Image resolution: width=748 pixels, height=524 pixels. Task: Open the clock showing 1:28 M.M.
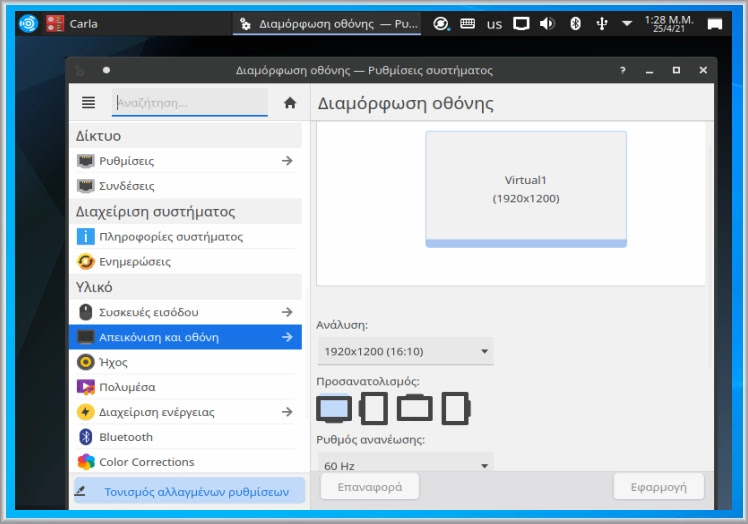669,24
